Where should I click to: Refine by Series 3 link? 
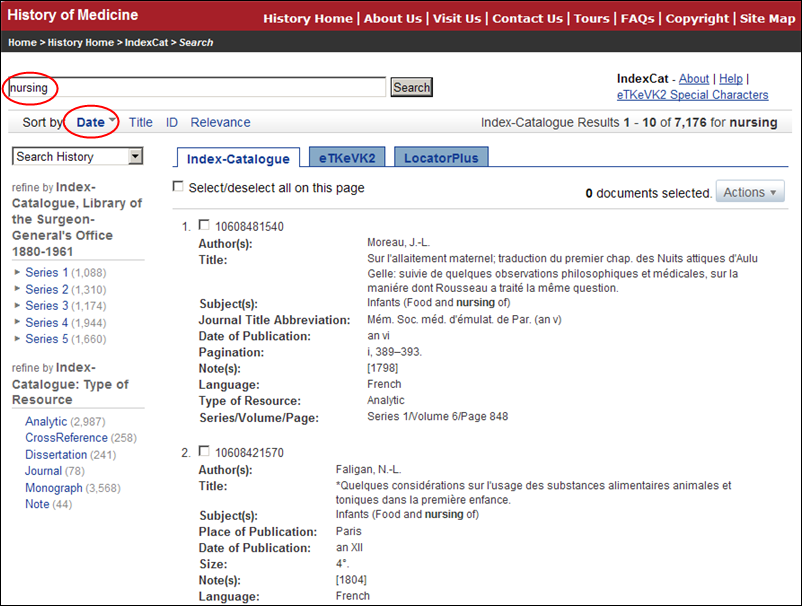[47, 306]
